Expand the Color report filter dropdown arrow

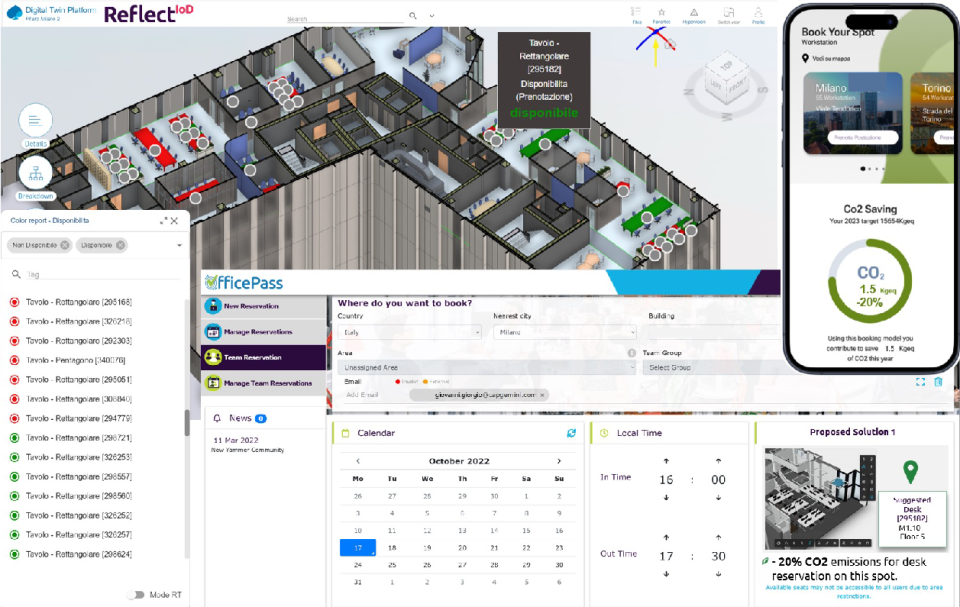[x=180, y=245]
